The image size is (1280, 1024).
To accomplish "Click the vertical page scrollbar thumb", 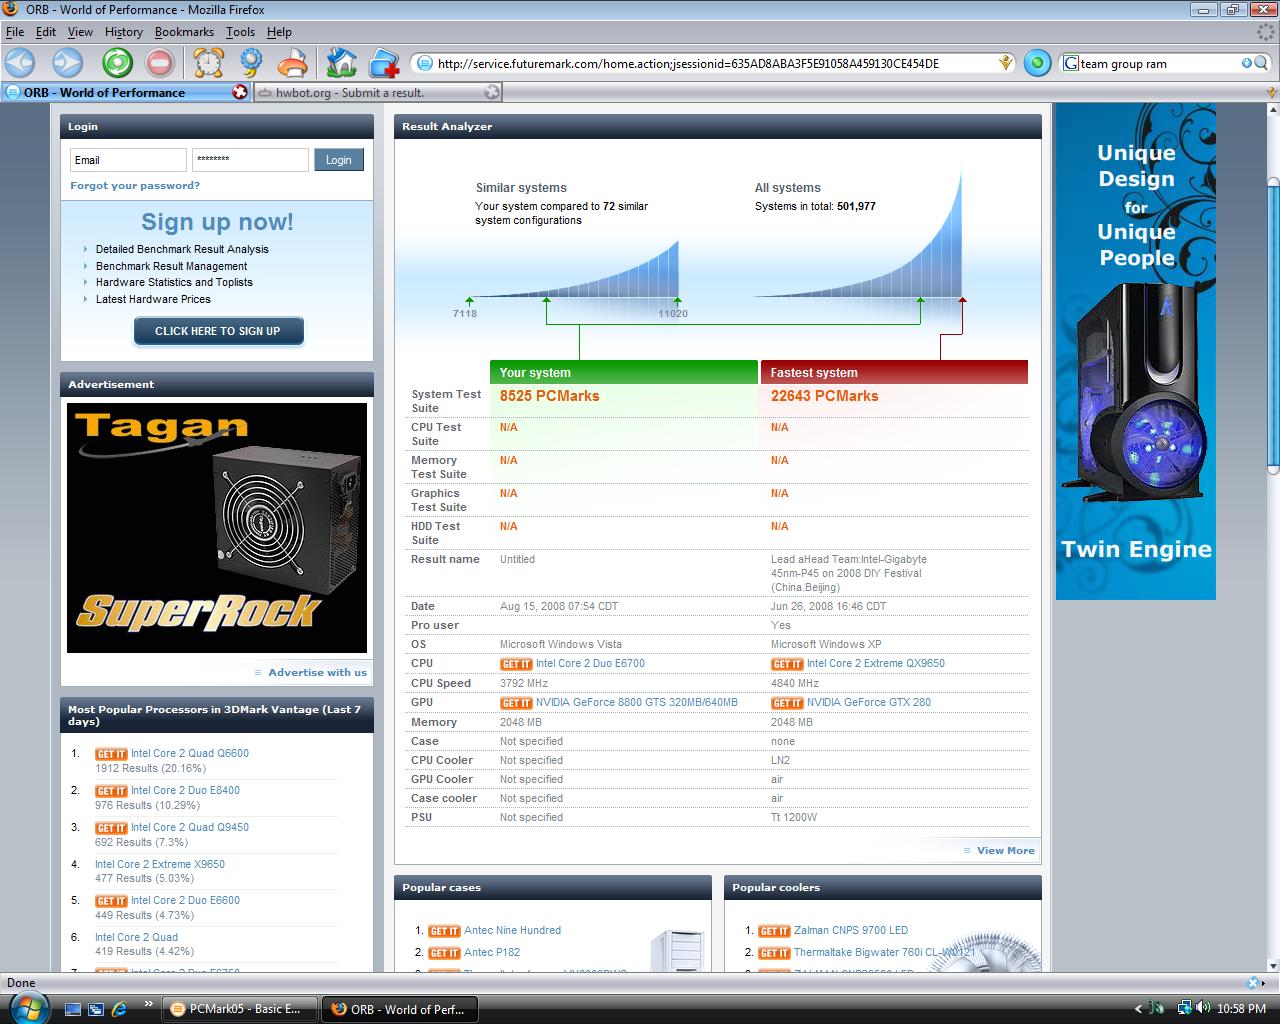I will point(1272,325).
